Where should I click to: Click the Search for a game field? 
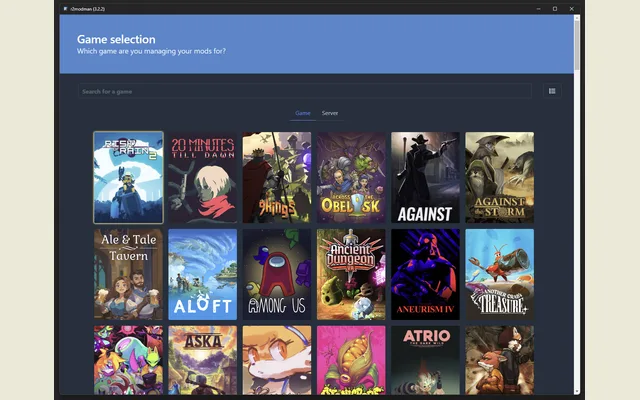pos(305,91)
